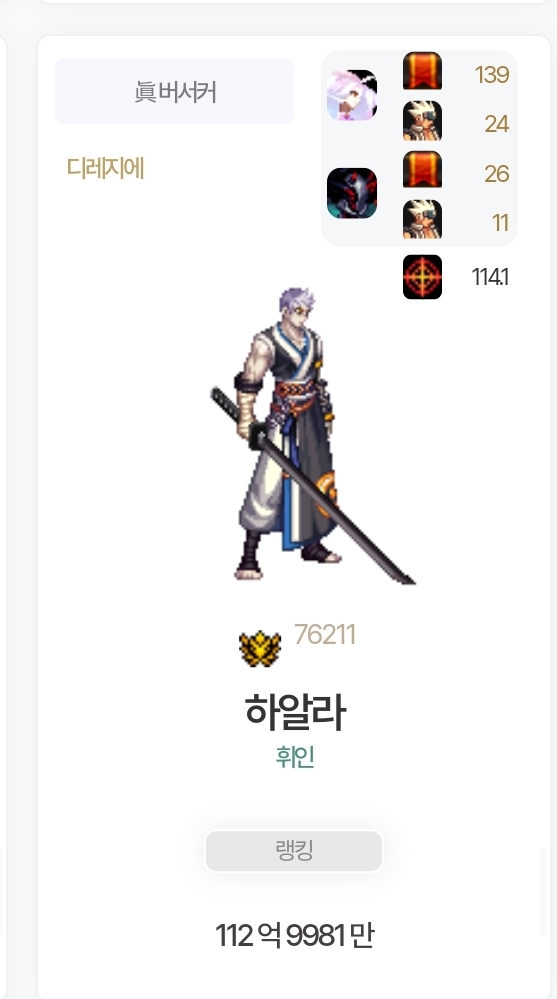Click the swordsman character sprite image

(312, 435)
